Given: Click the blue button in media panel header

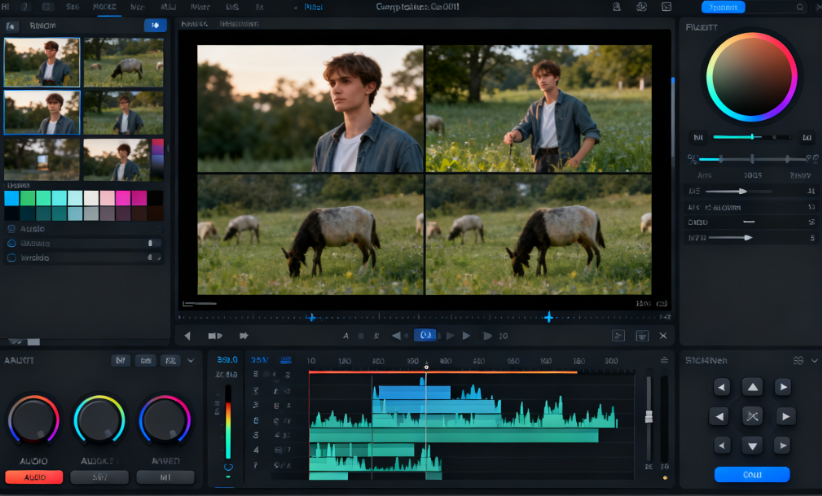Looking at the screenshot, I should click(155, 25).
